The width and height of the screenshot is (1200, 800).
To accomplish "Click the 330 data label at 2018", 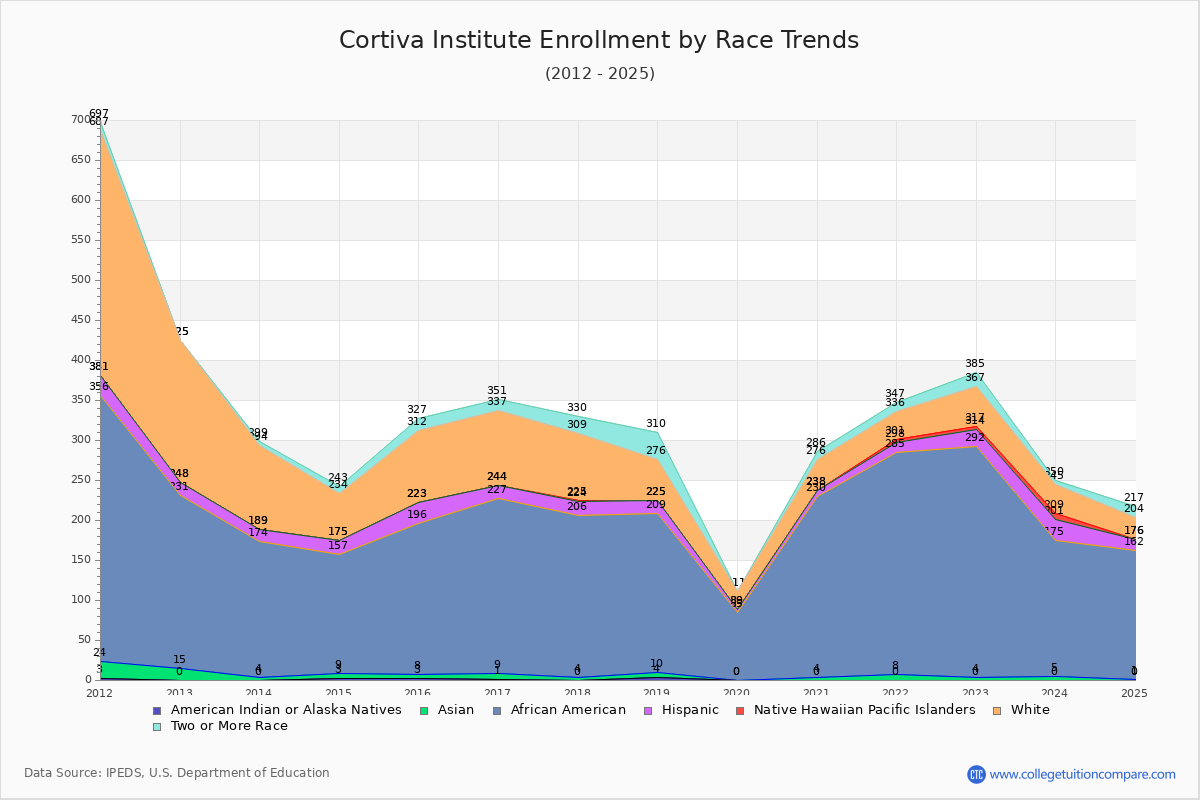I will coord(577,408).
